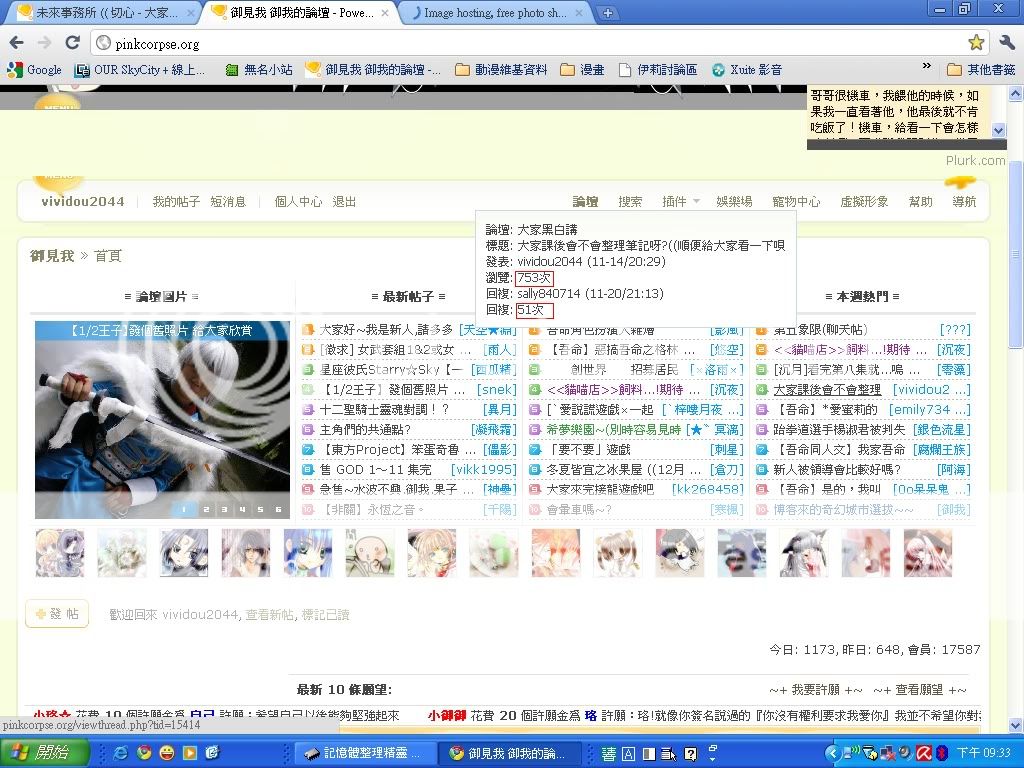Open the OUR SkyCity bookmark

coord(140,69)
